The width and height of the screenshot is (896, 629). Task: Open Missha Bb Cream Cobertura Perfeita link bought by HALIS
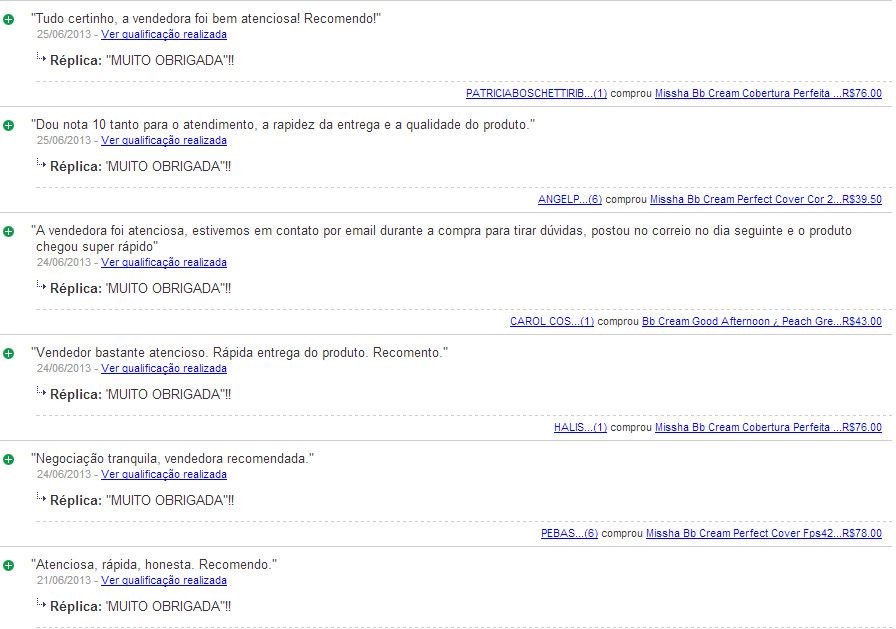(x=768, y=427)
